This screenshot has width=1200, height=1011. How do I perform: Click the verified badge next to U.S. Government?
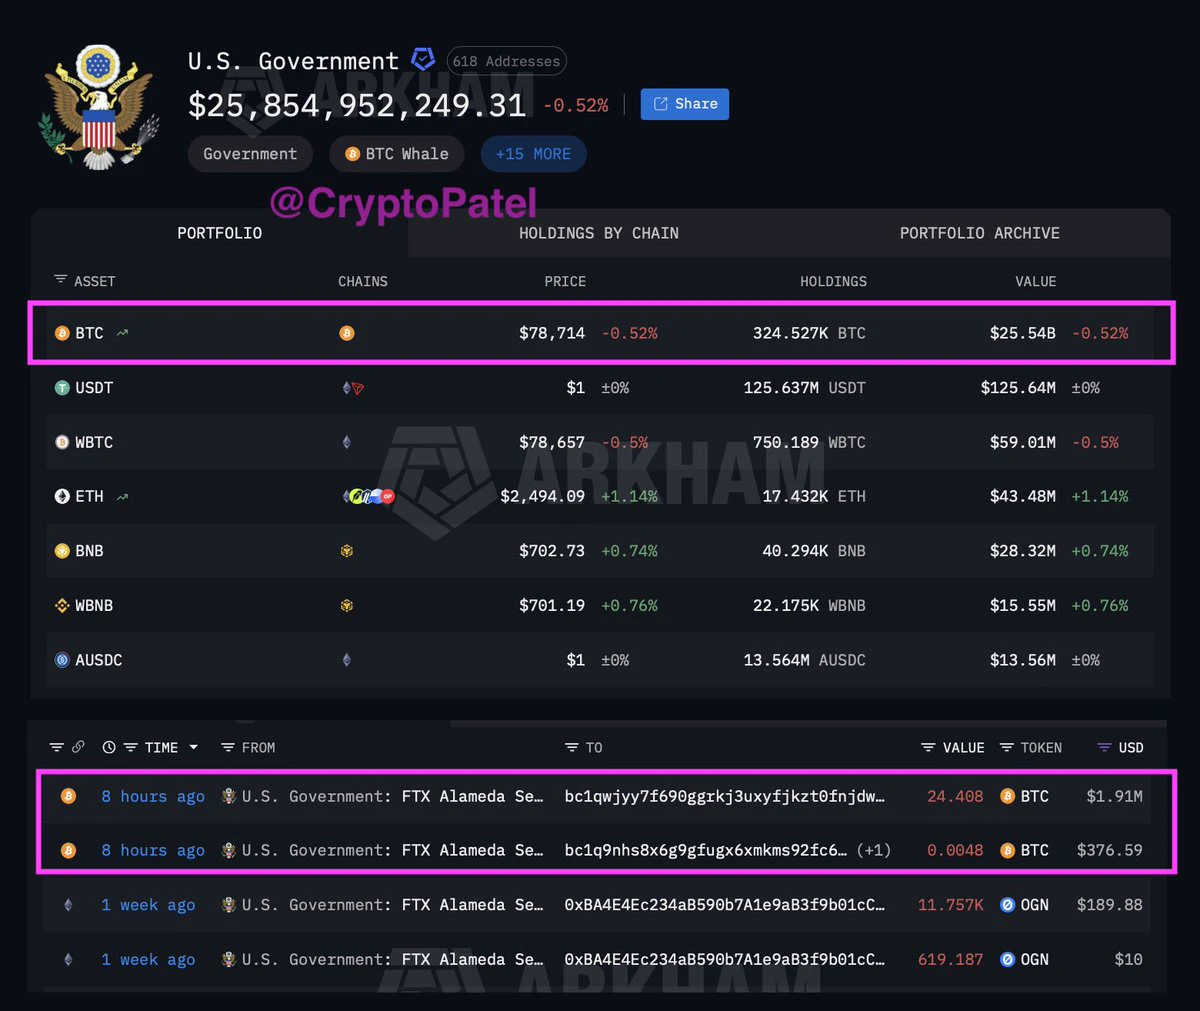click(423, 60)
